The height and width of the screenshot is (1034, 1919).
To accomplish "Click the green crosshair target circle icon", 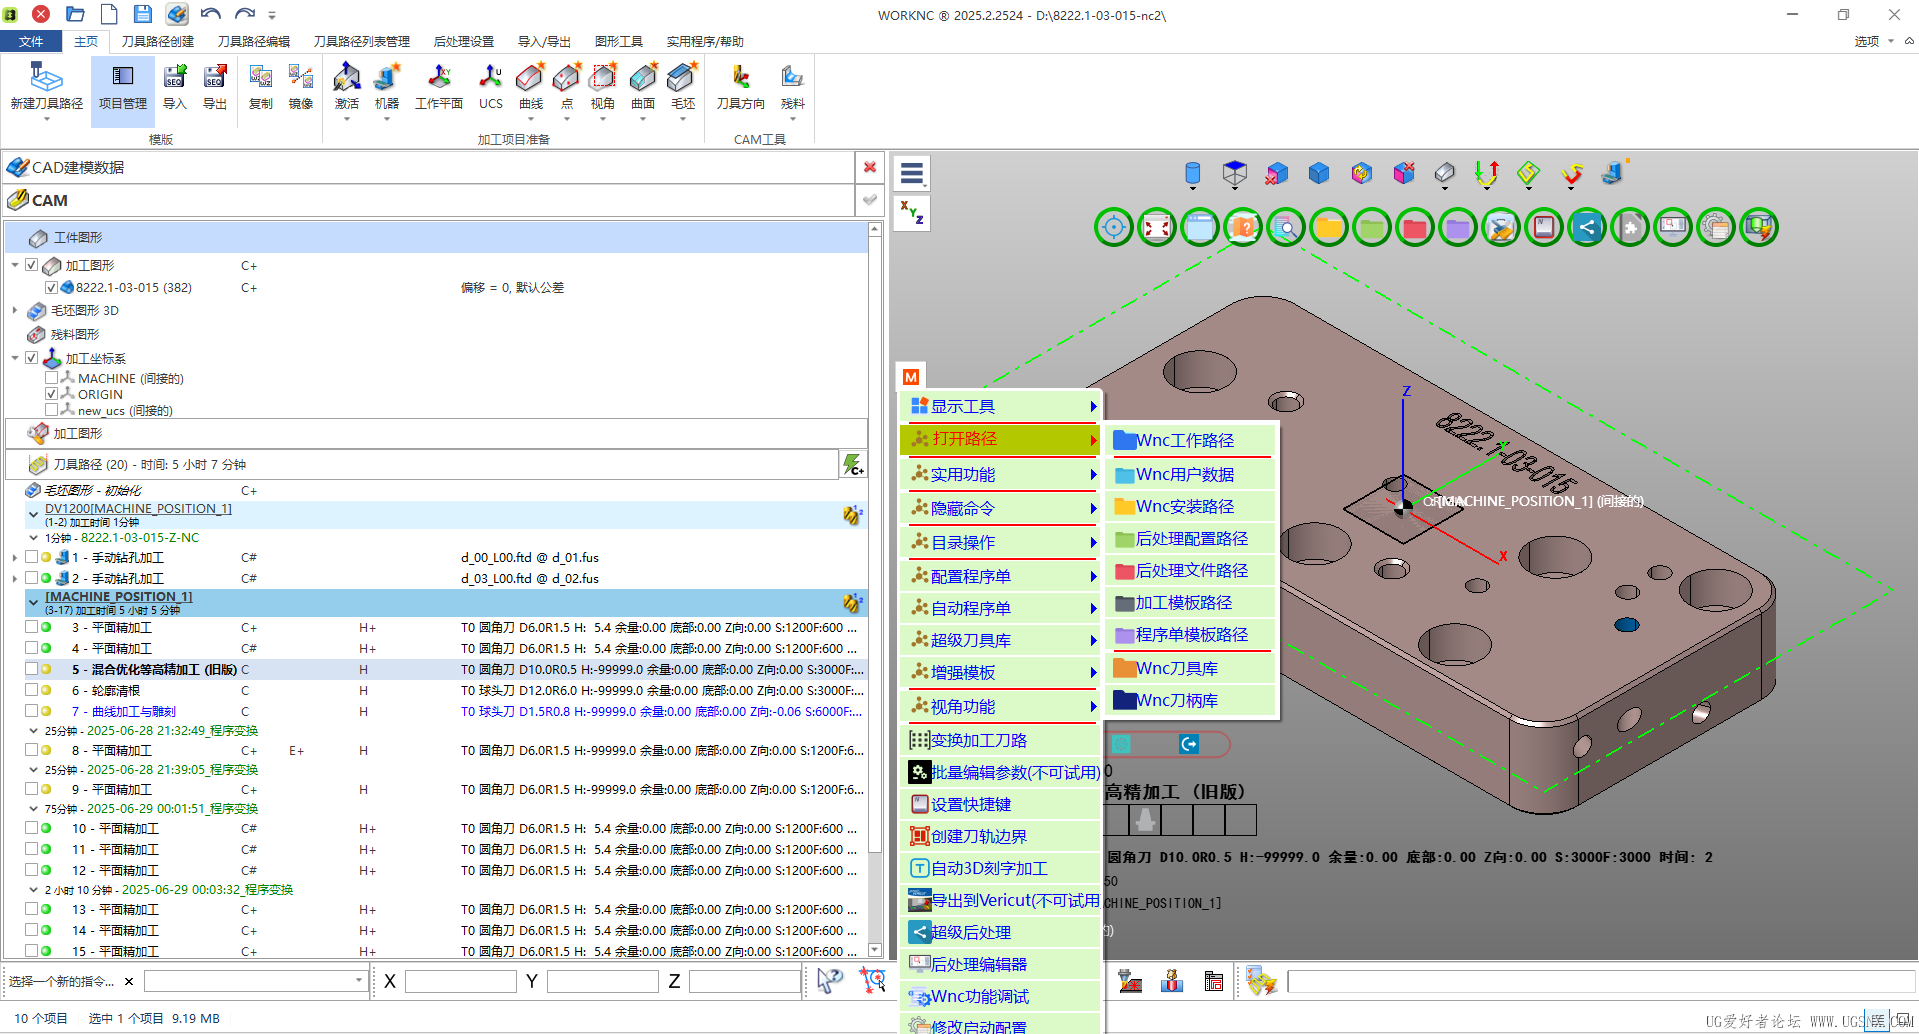I will point(1113,228).
